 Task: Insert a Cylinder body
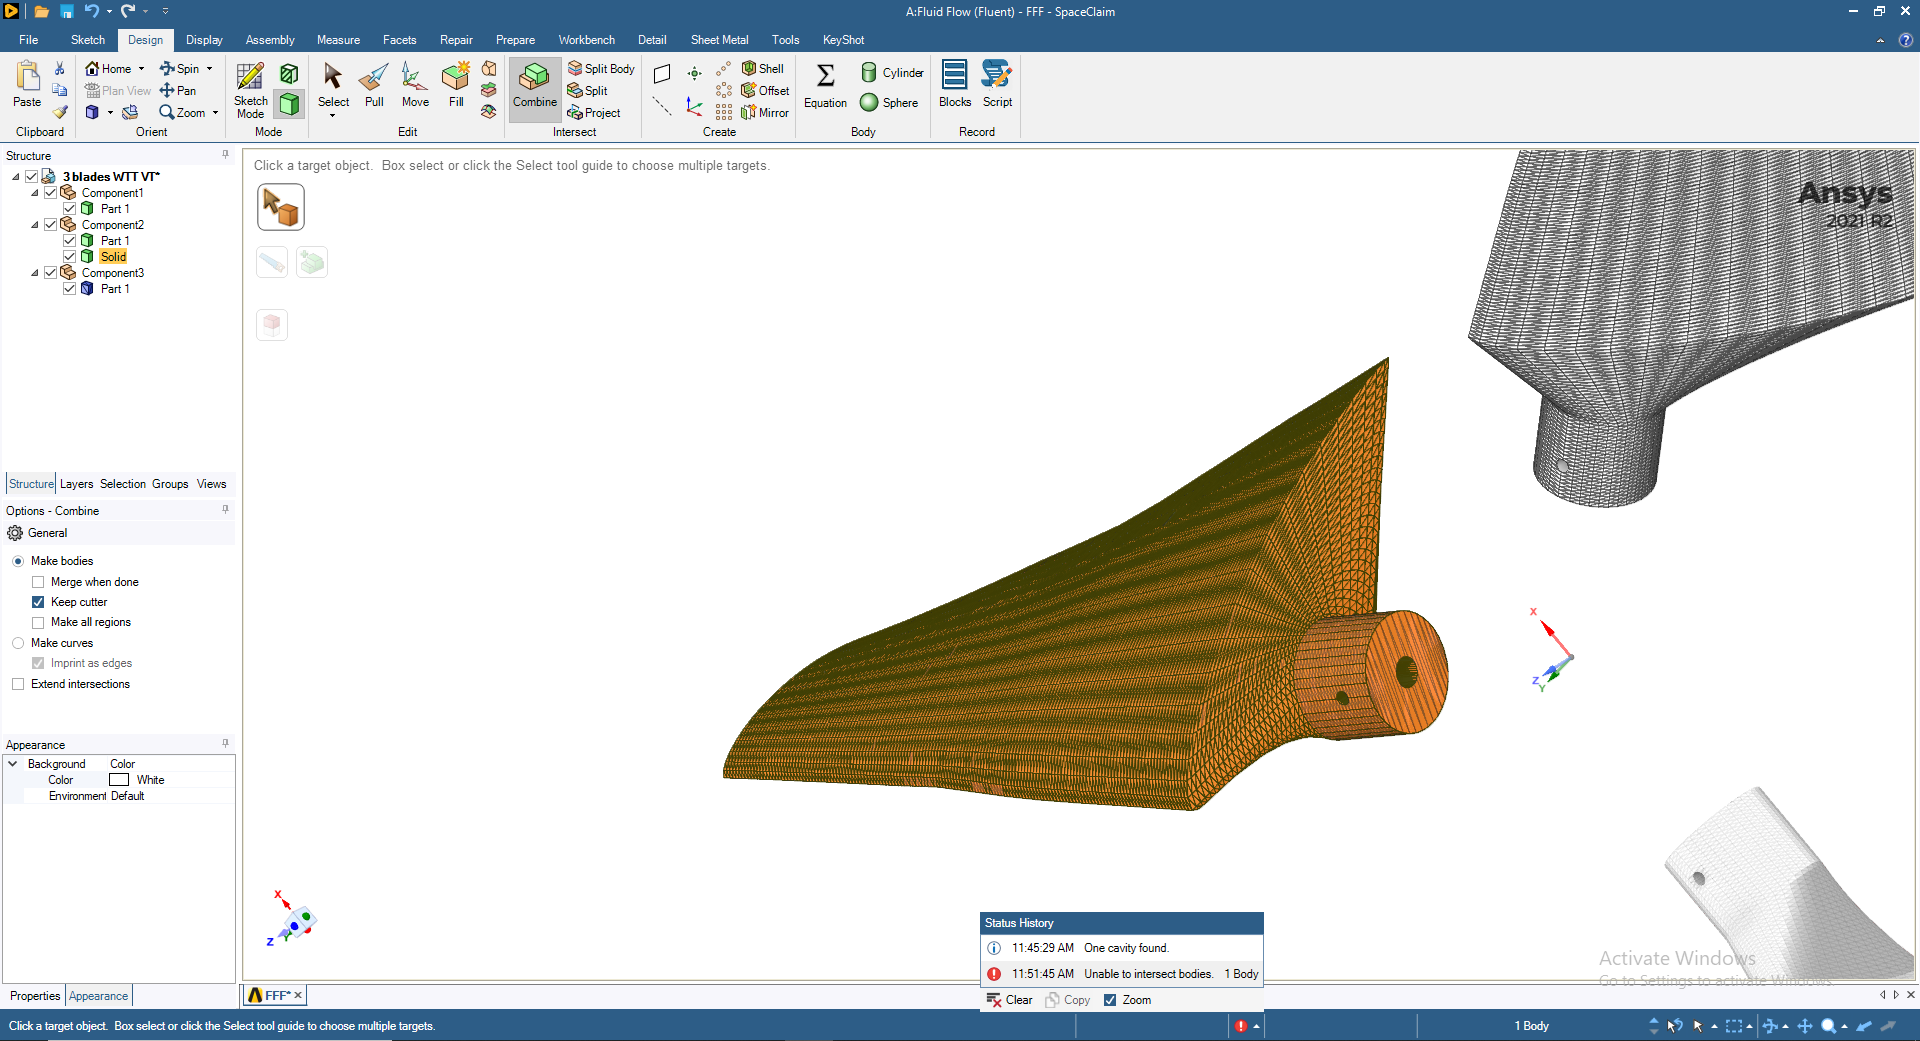tap(892, 73)
